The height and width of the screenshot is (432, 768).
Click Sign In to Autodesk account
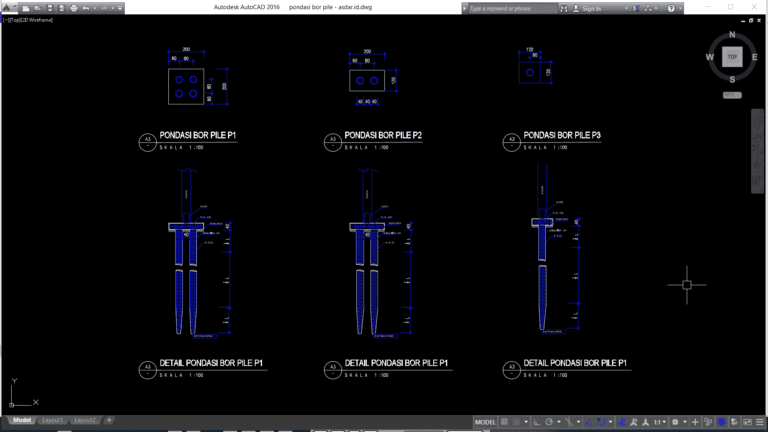click(587, 8)
